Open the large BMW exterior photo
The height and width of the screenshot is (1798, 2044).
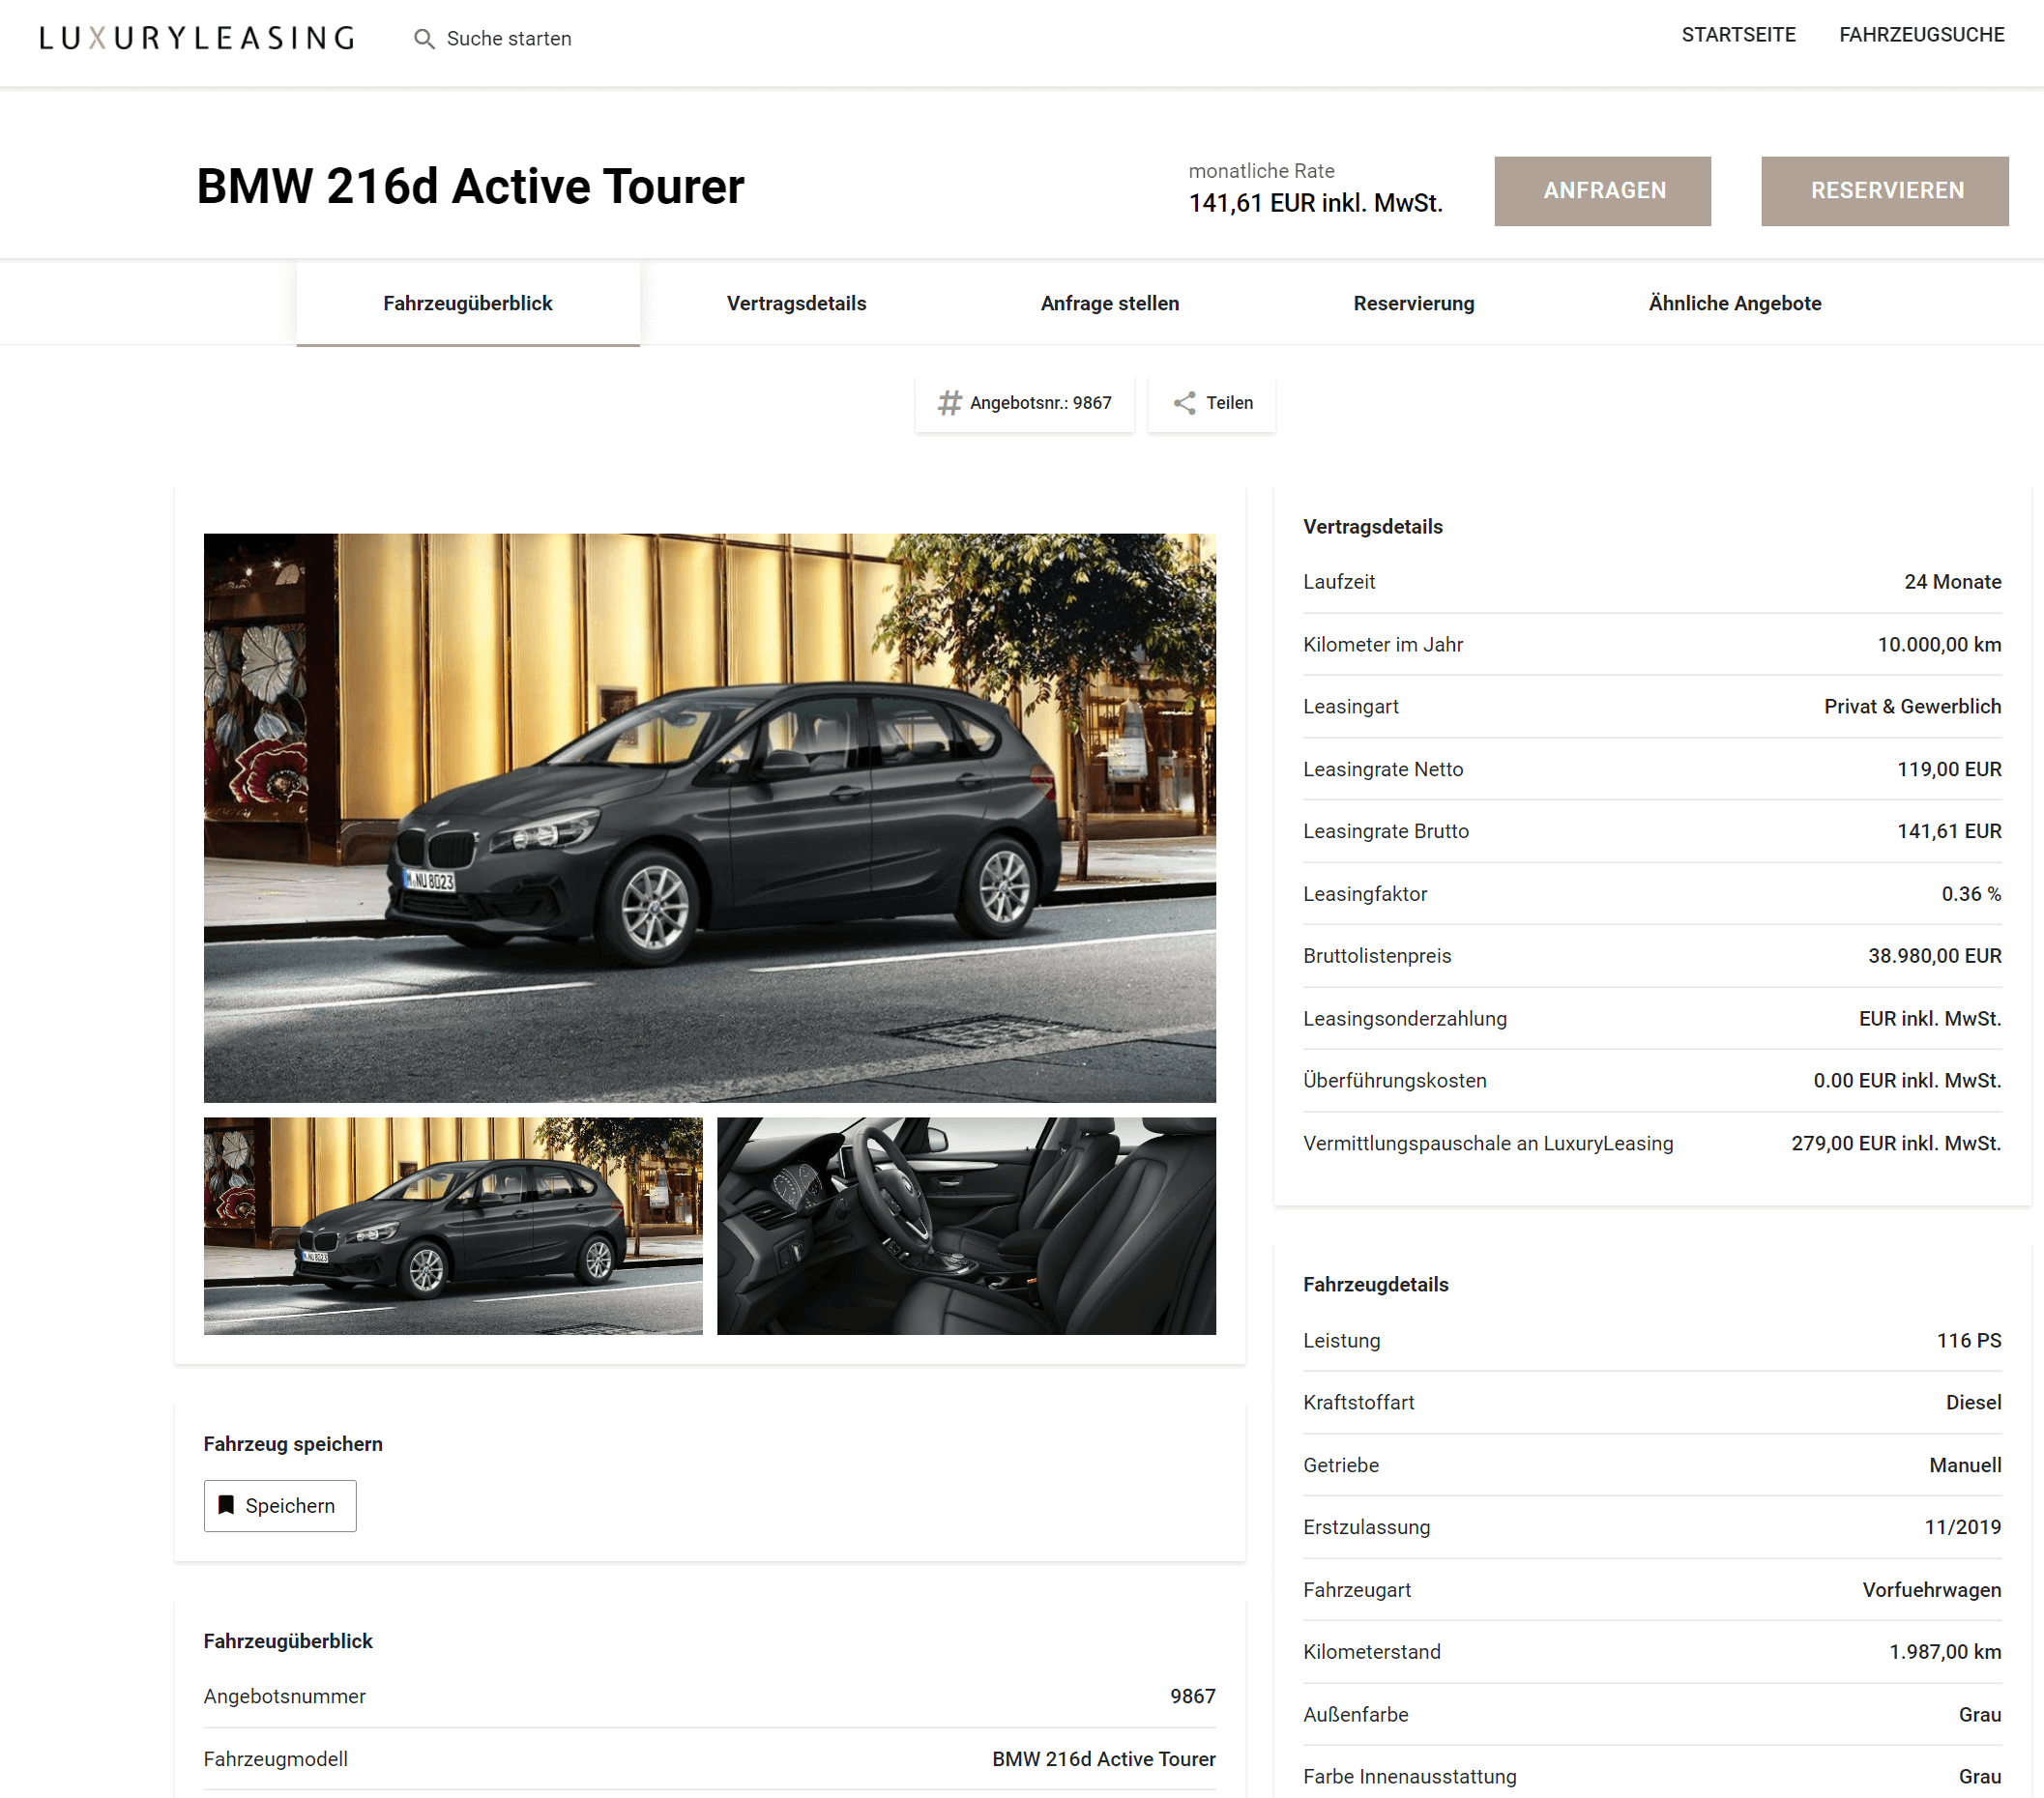pos(709,817)
